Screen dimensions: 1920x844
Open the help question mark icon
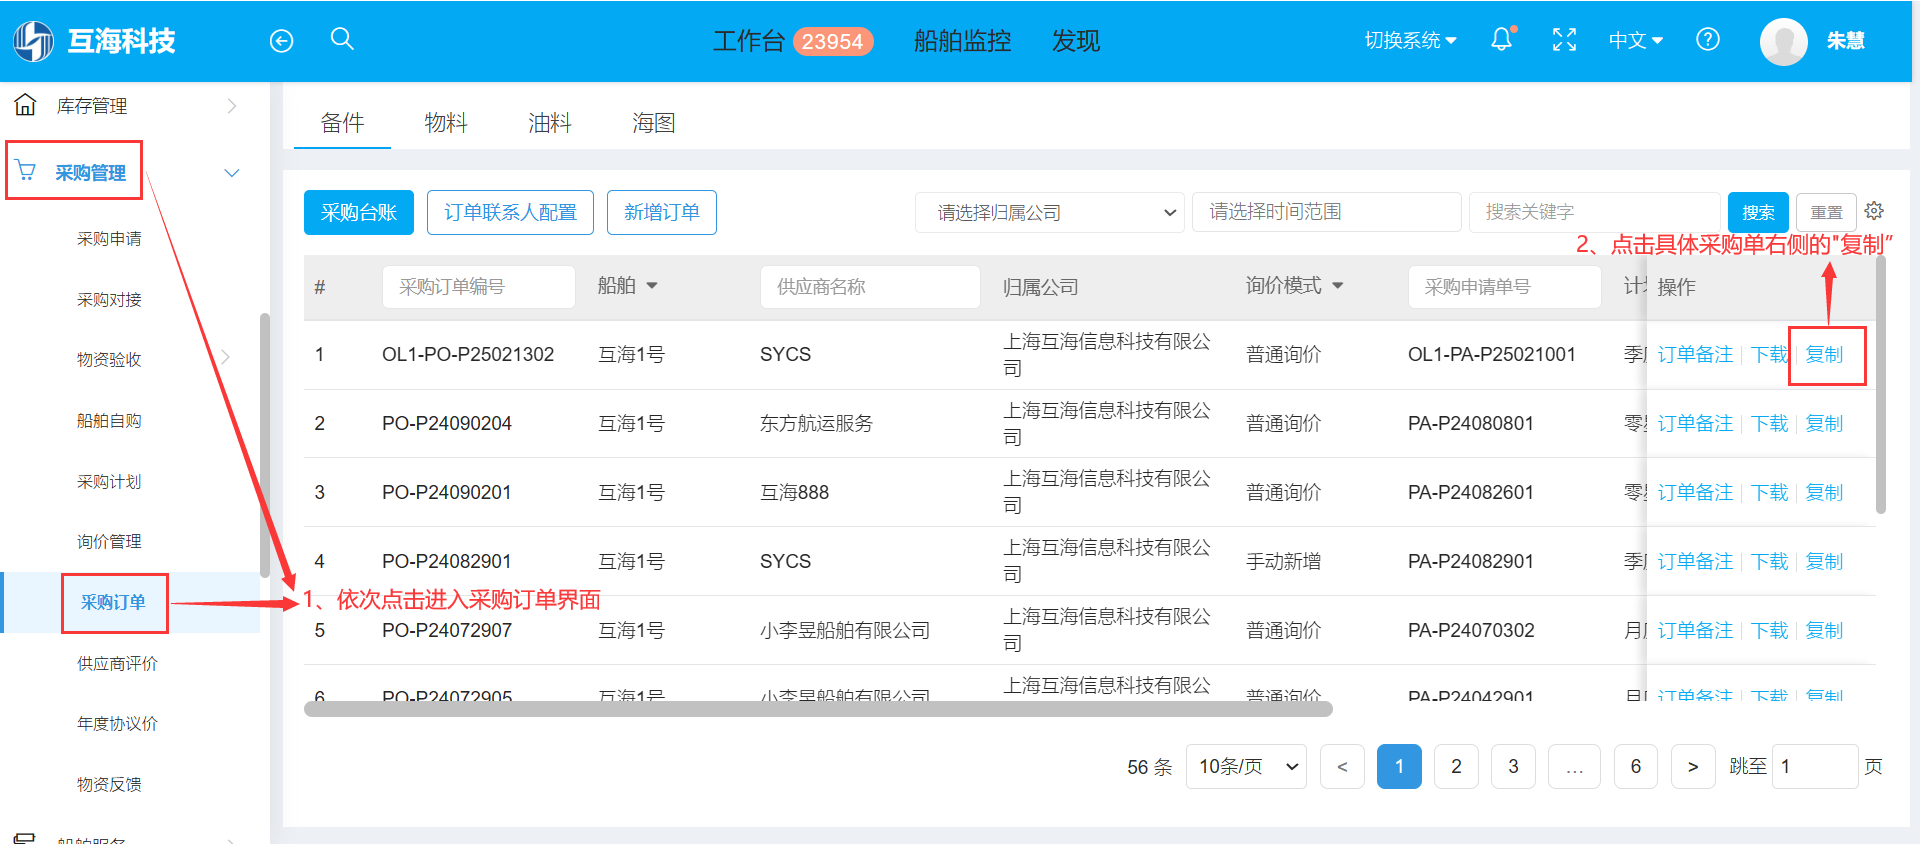point(1708,40)
